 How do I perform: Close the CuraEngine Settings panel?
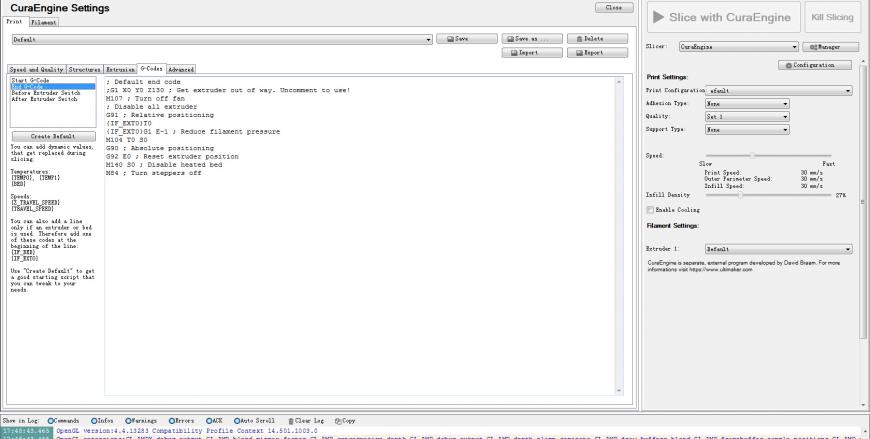[x=614, y=8]
